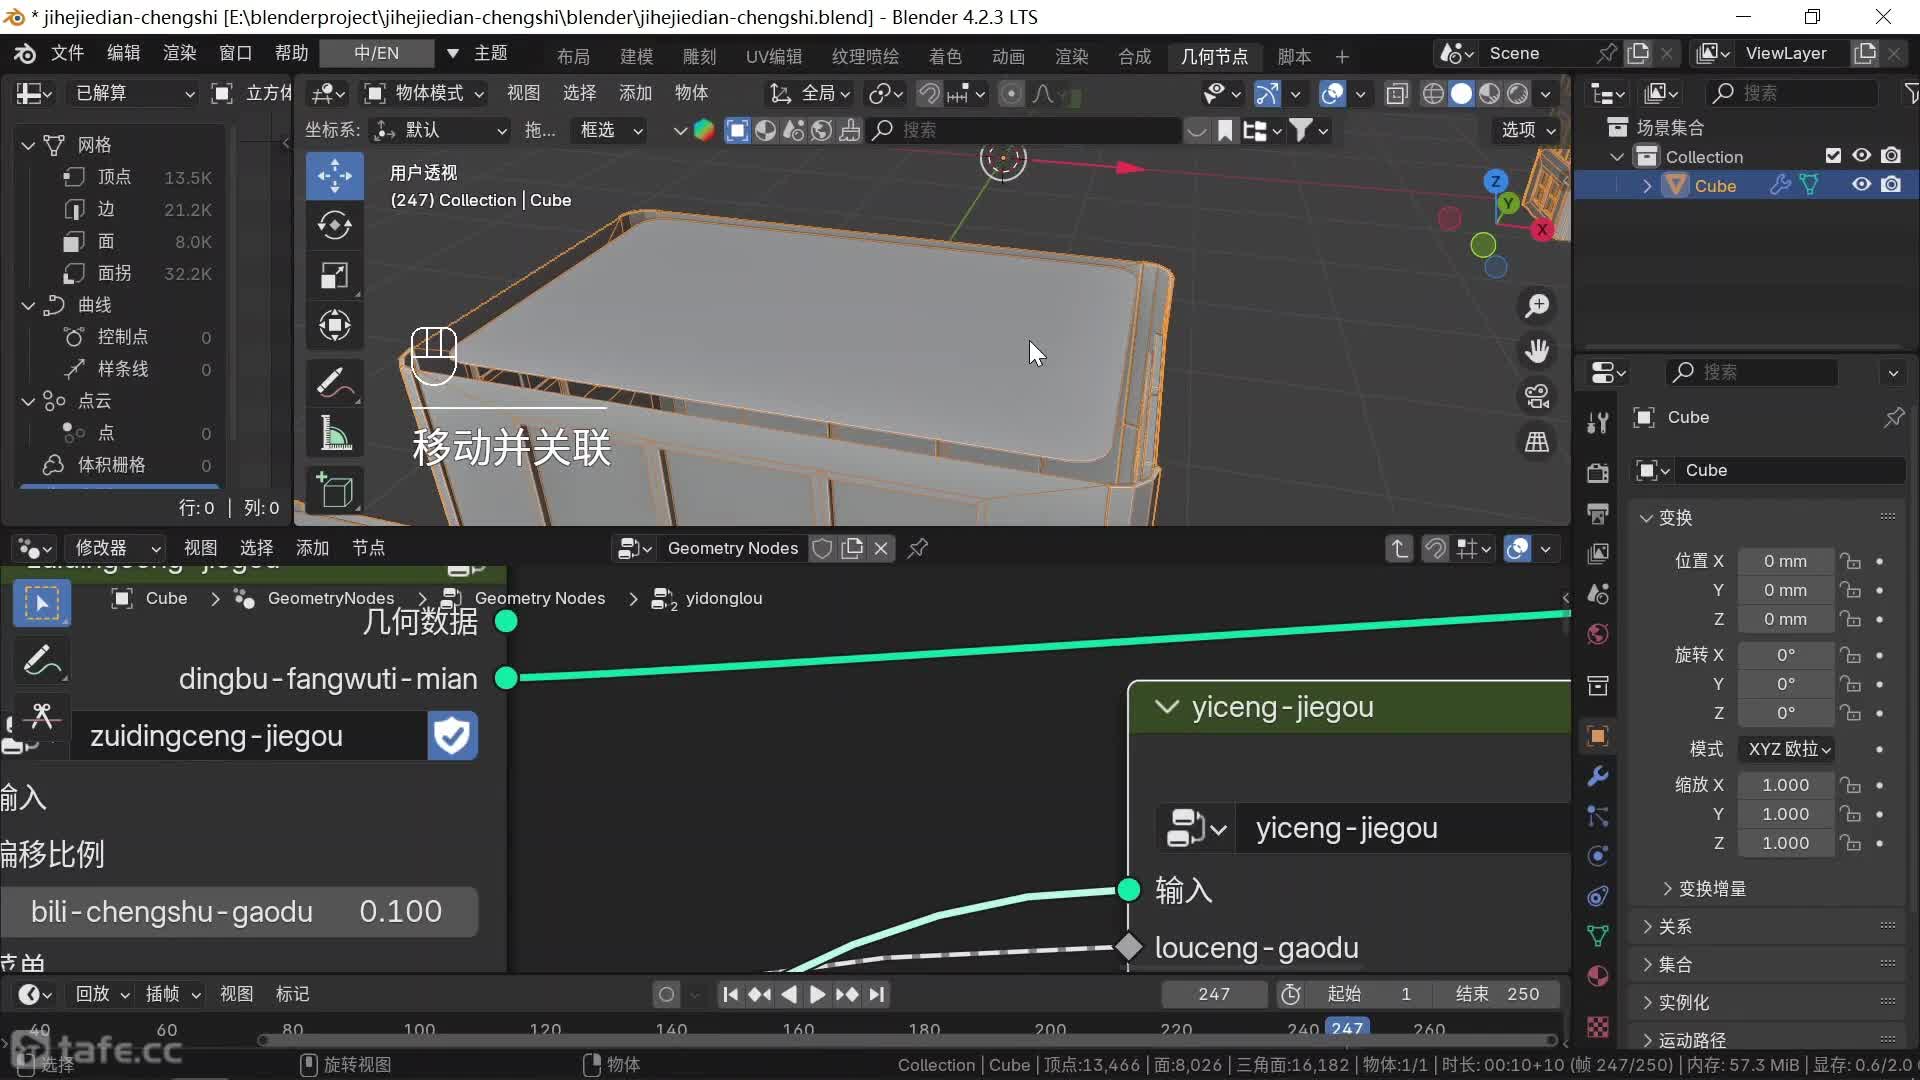Toggle lock on Location X
Screen dimensions: 1920x1080
pos(1851,561)
